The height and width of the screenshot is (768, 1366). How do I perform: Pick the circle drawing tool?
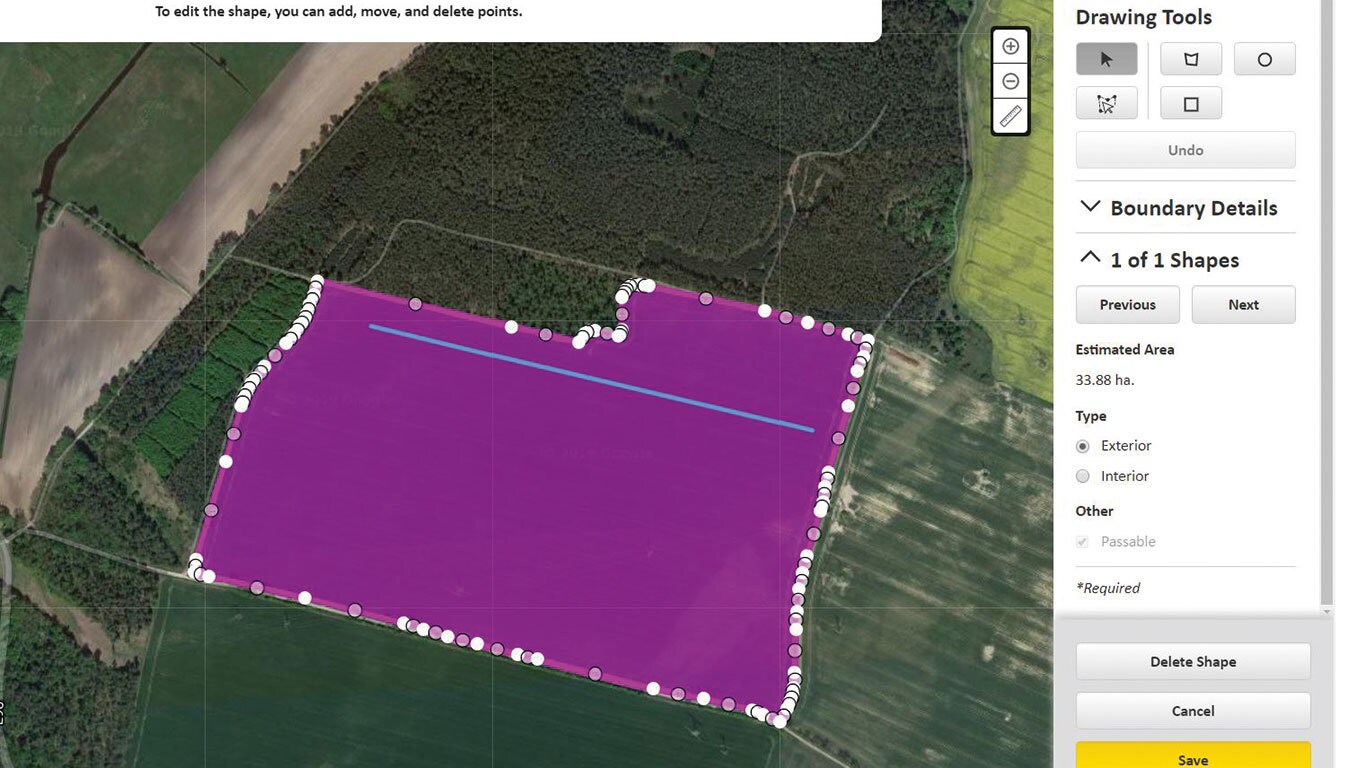pyautogui.click(x=1264, y=59)
